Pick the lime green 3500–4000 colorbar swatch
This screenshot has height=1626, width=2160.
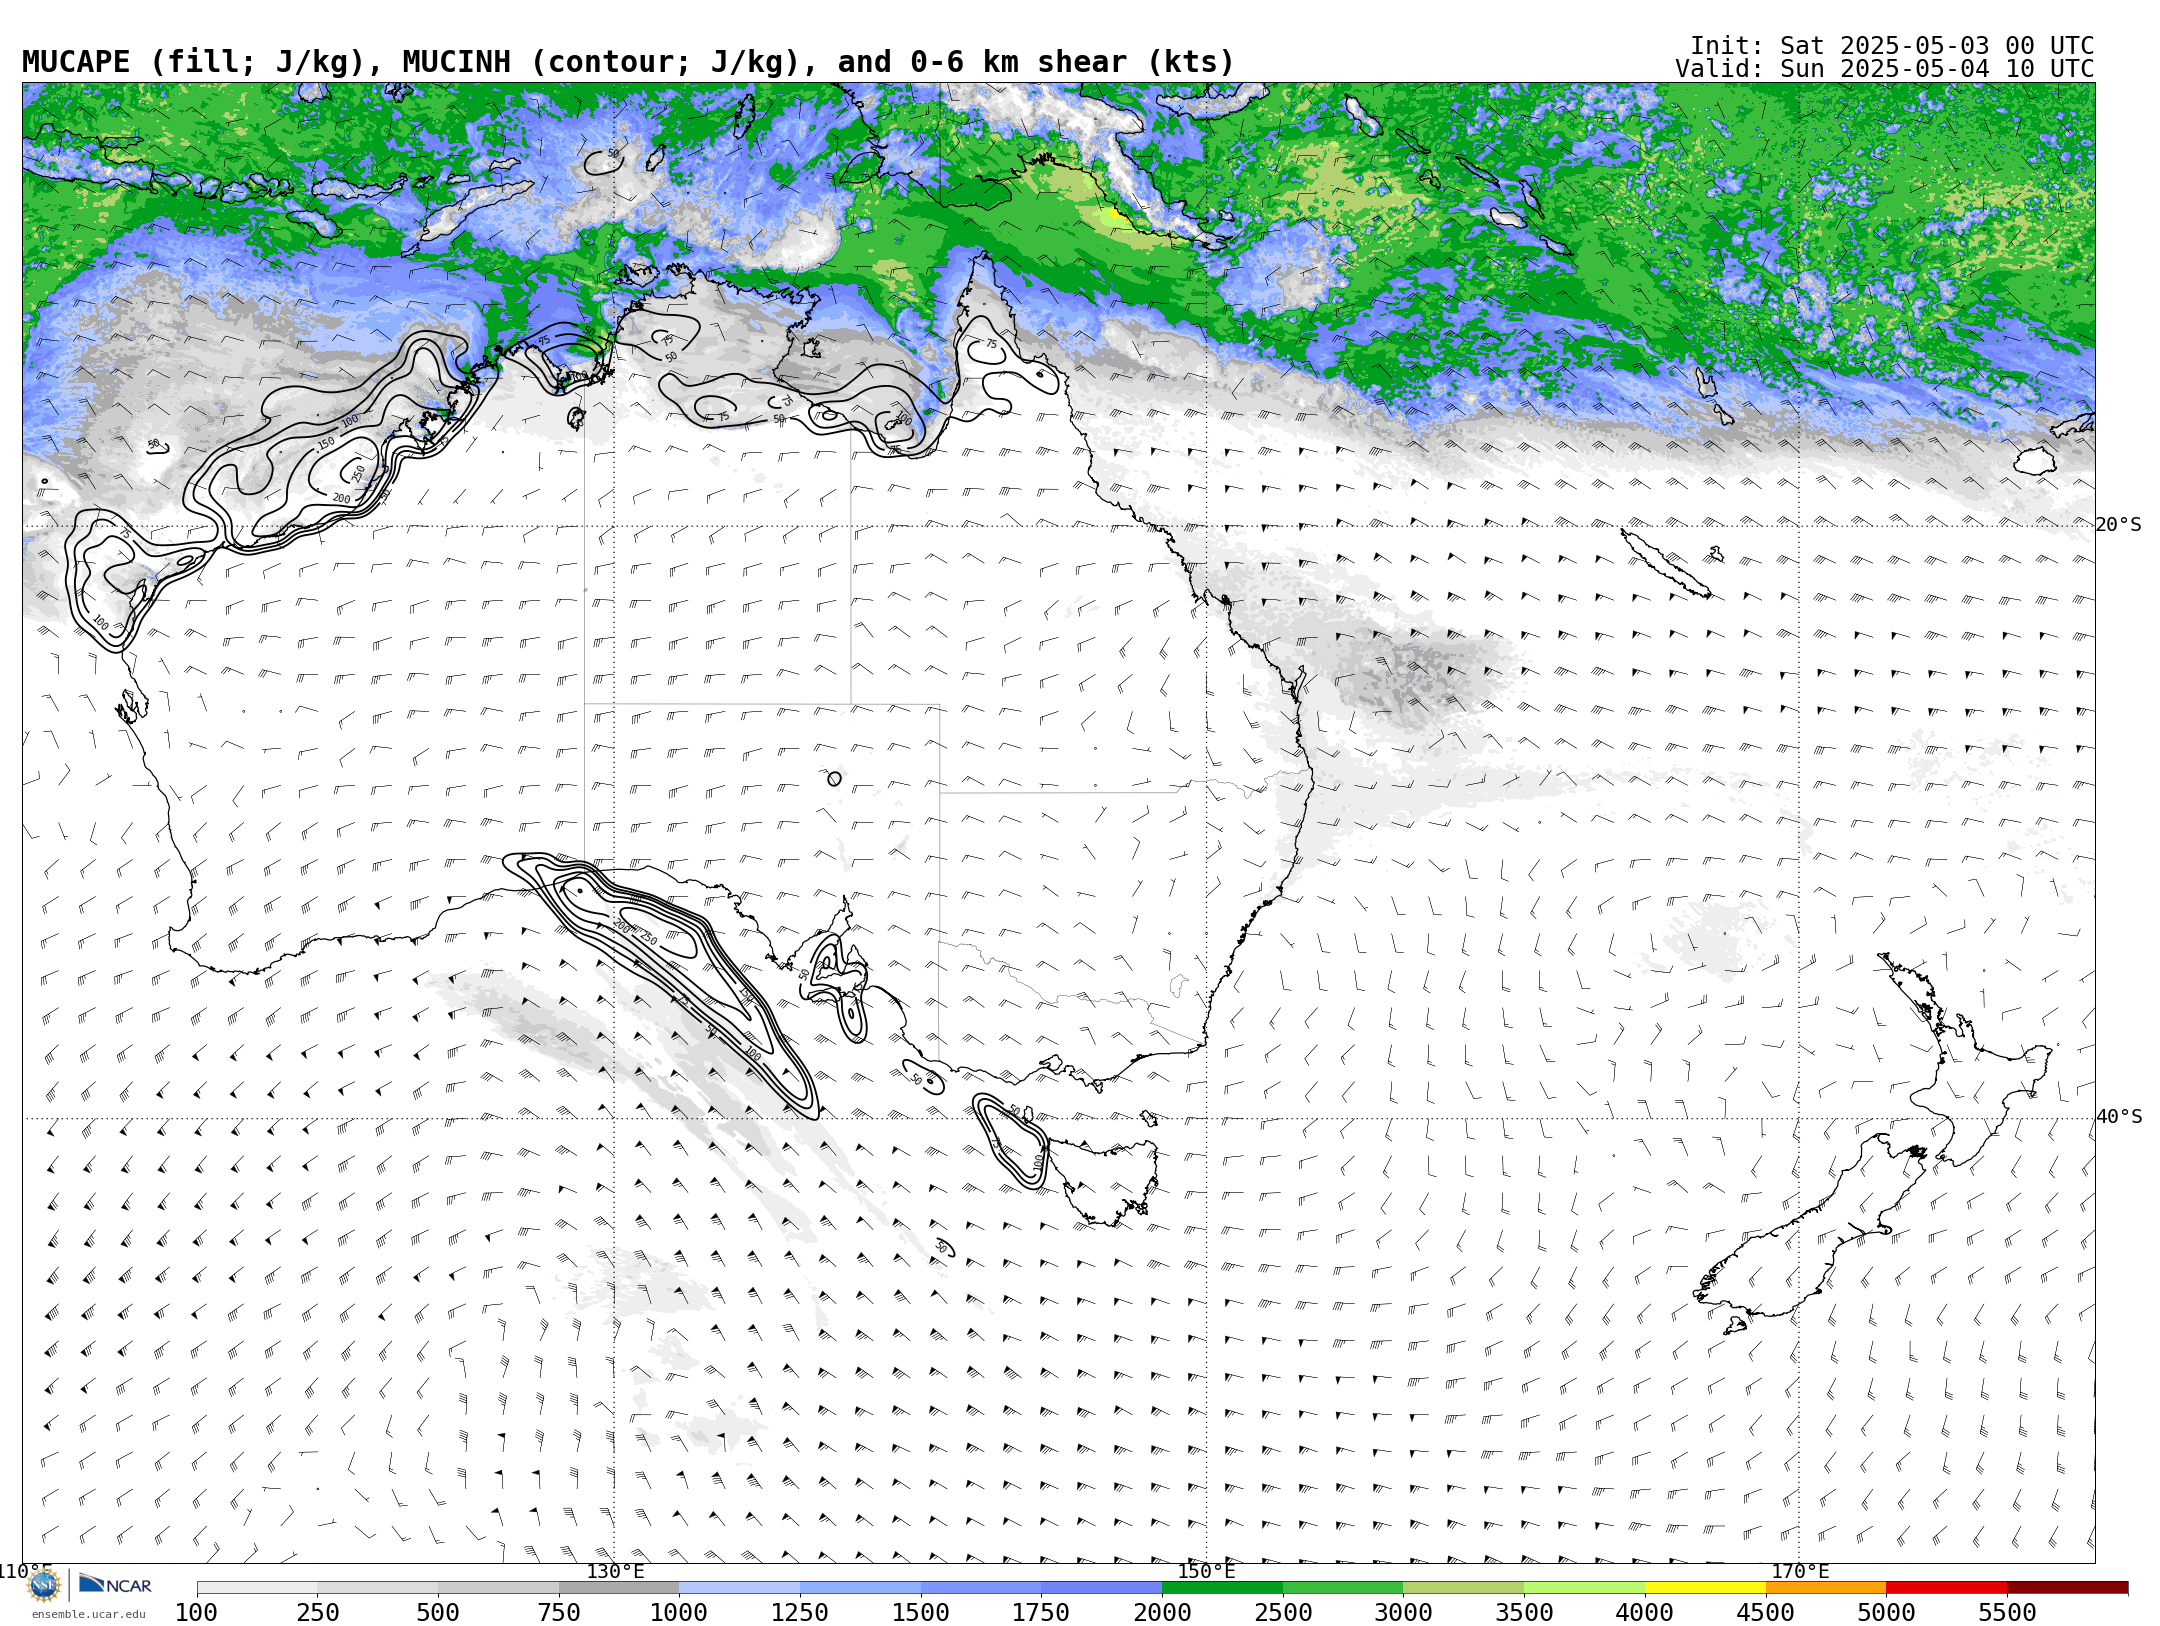[x=1585, y=1588]
